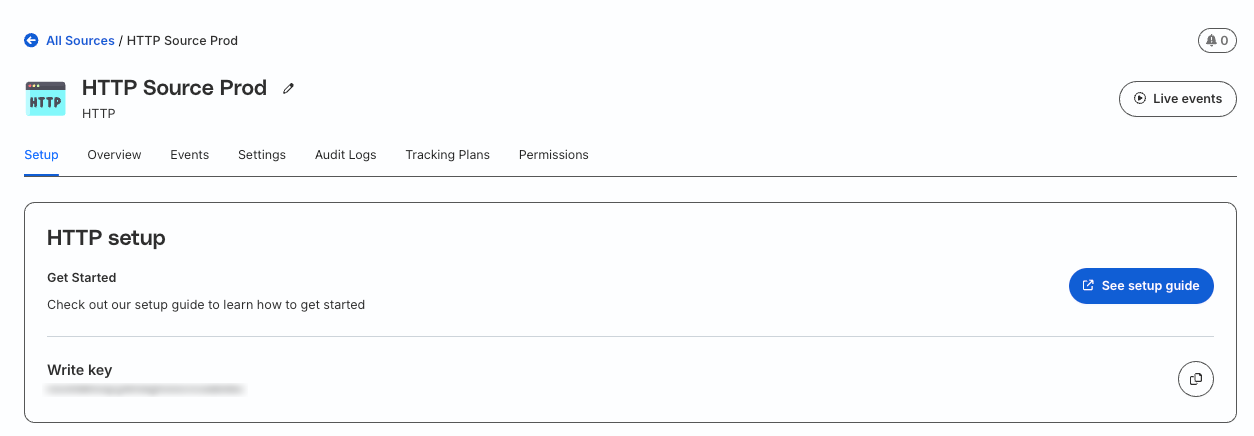Viewport: 1254px width, 436px height.
Task: Switch to the Overview tab
Action: pos(114,155)
